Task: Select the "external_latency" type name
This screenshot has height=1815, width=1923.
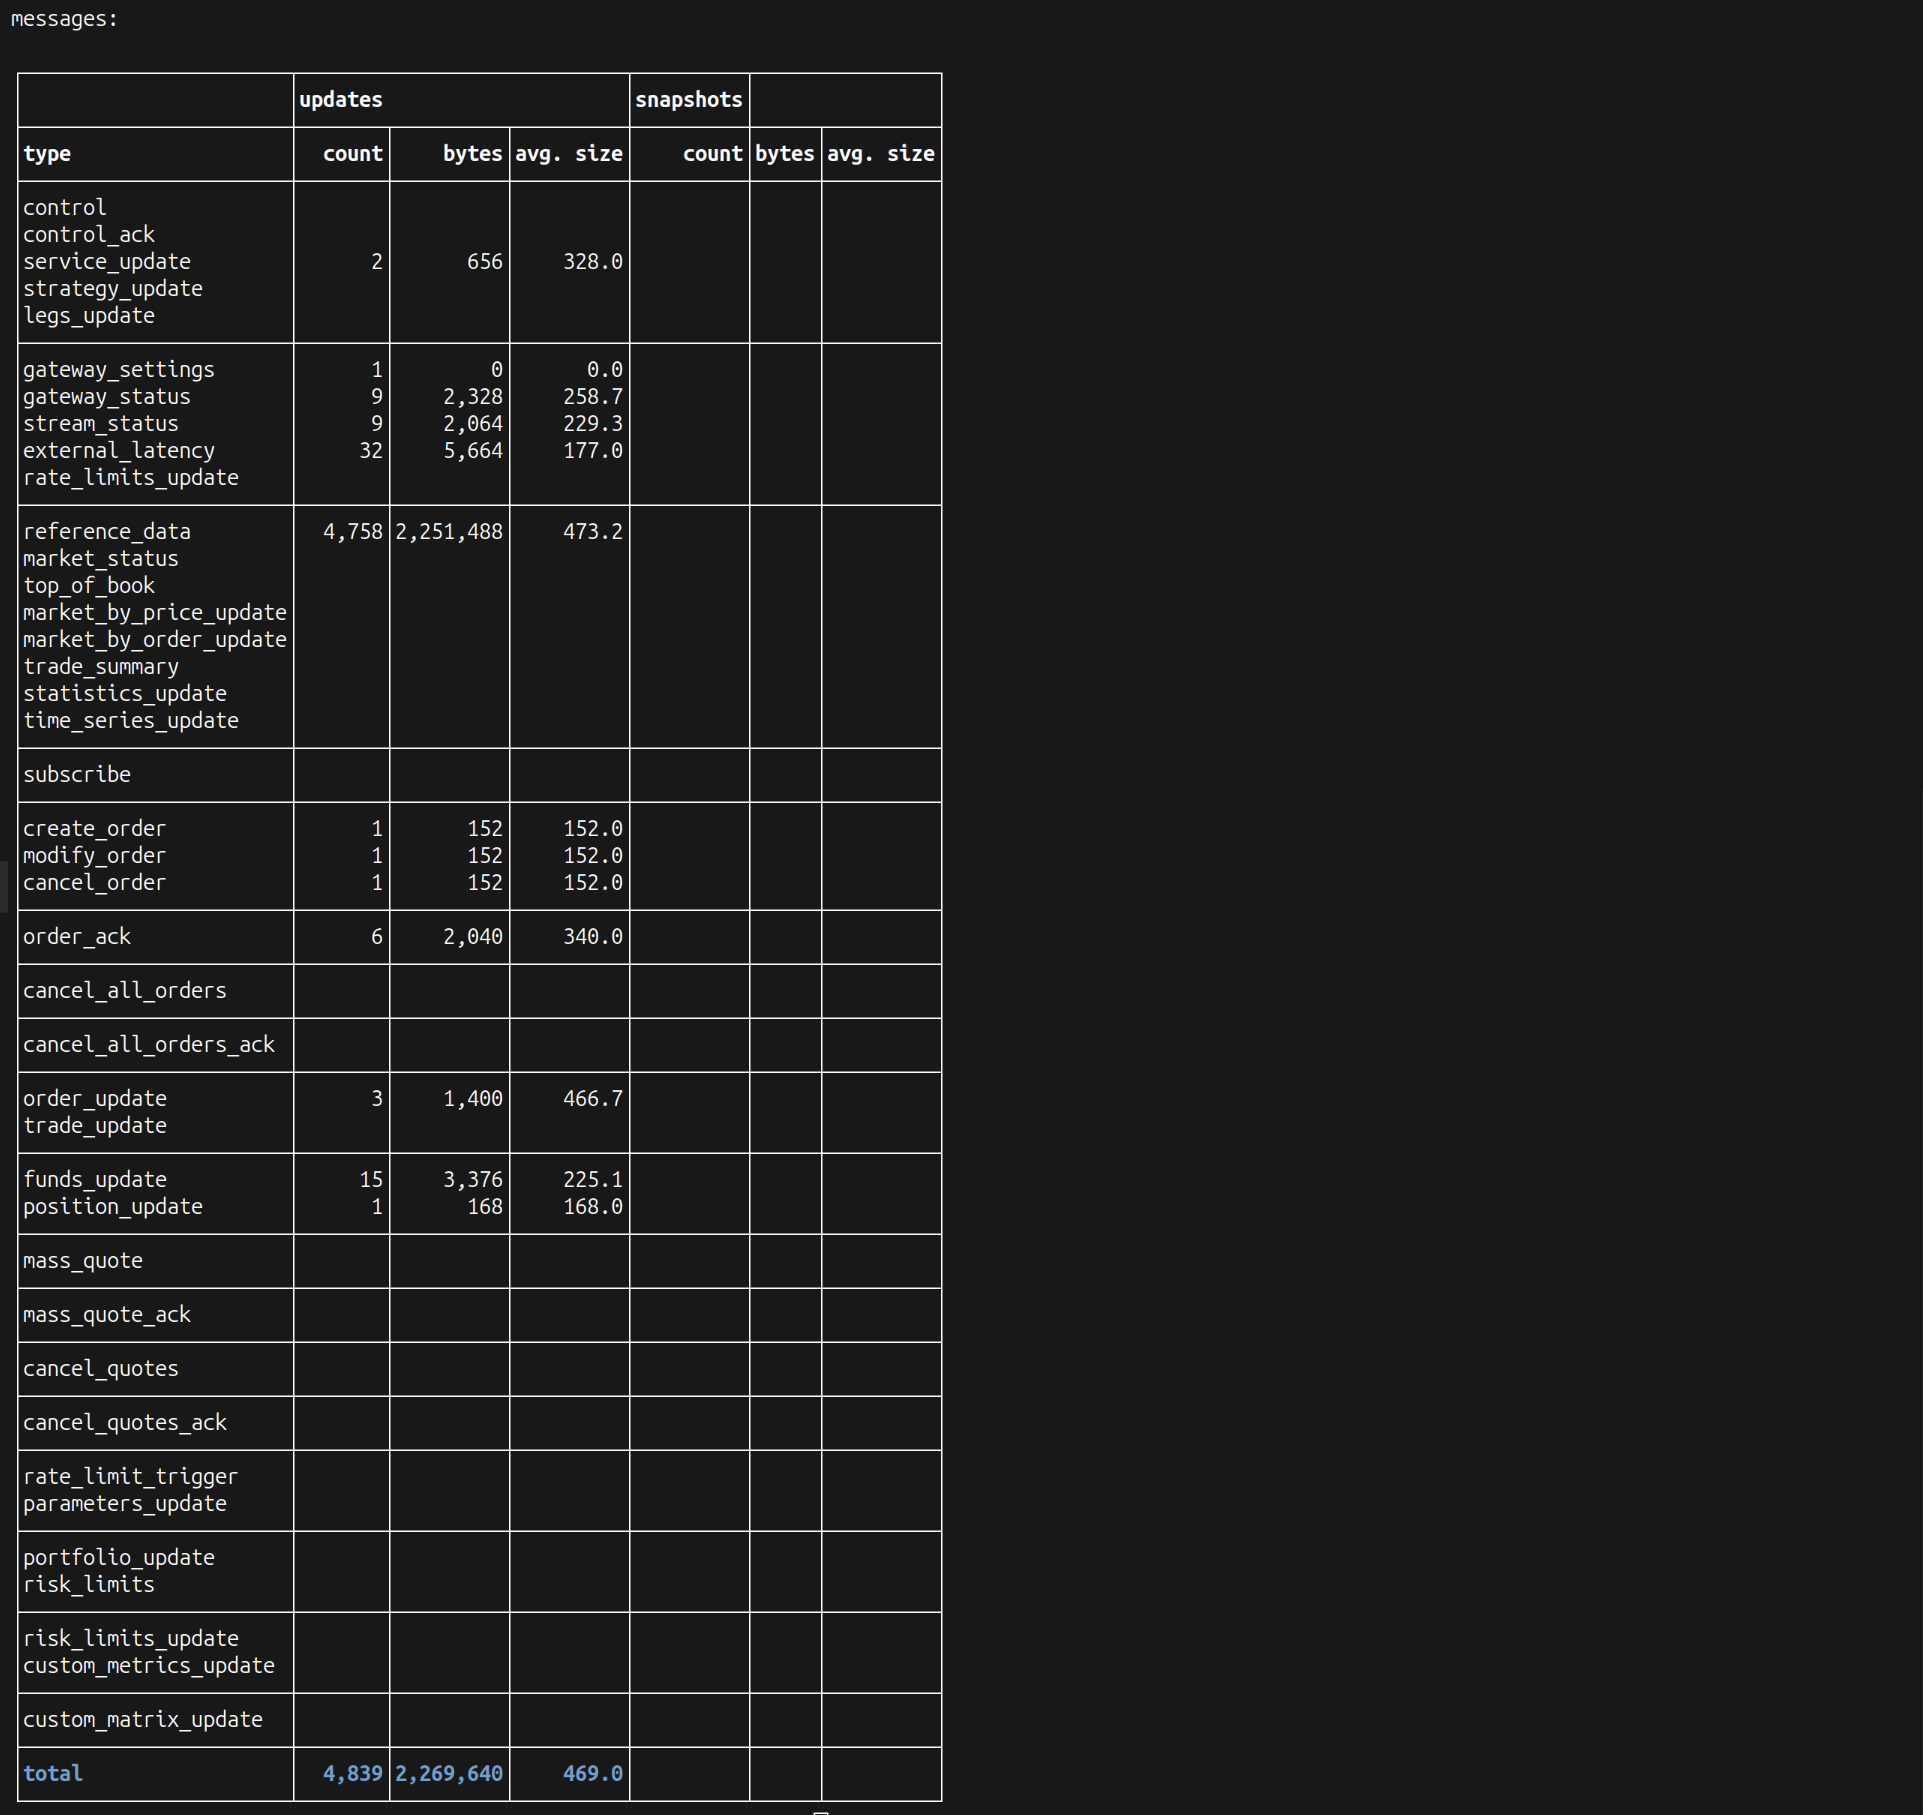Action: [119, 451]
